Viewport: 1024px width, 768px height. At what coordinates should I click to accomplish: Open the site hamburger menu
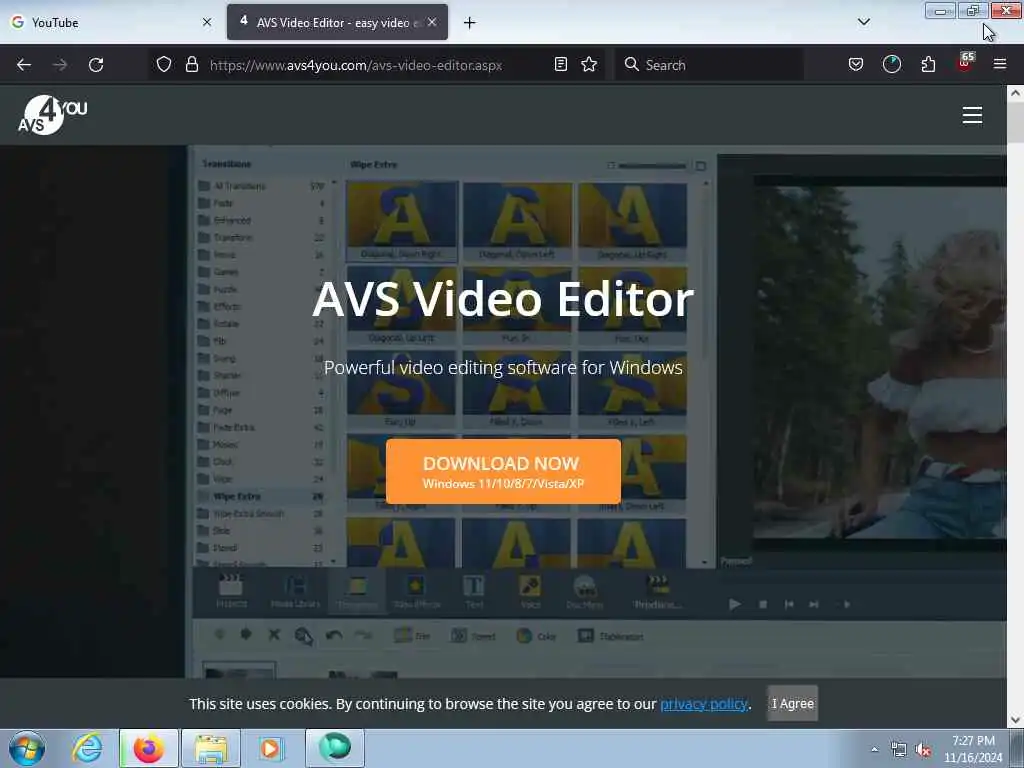(x=972, y=115)
